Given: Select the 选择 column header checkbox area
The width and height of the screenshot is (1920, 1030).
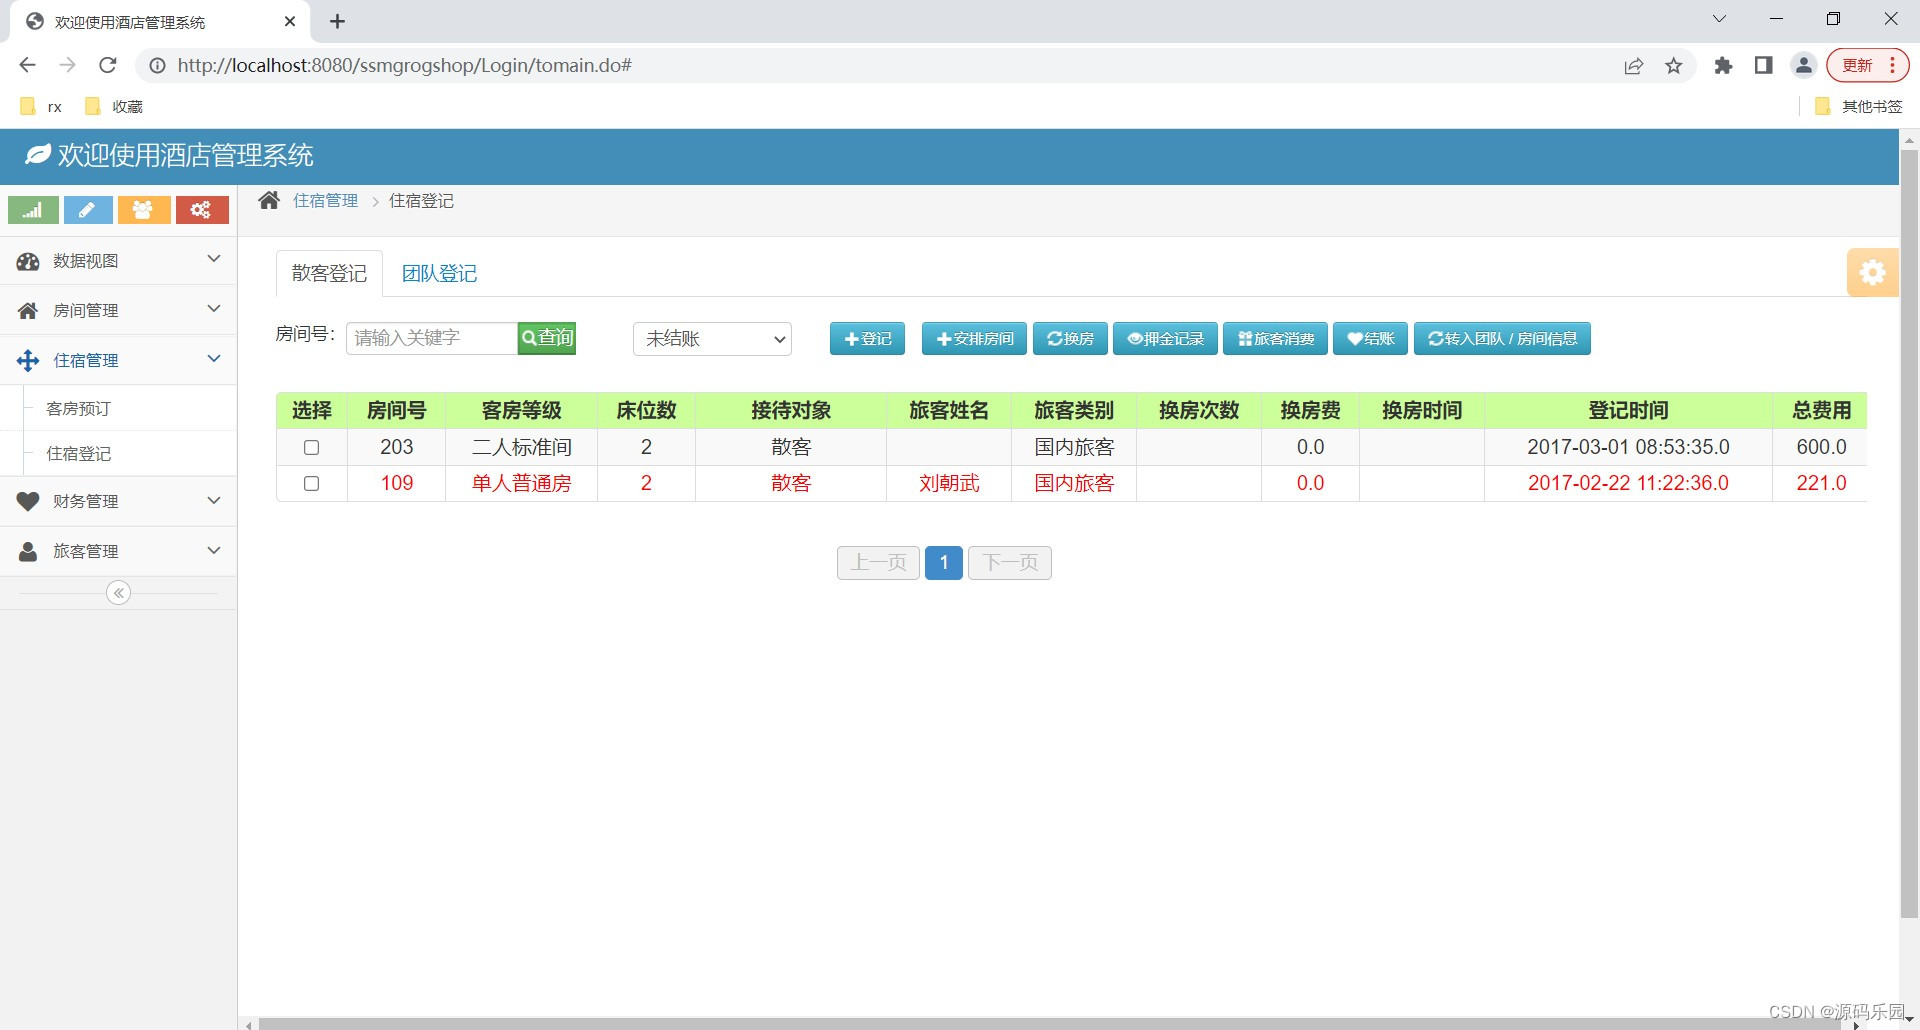Looking at the screenshot, I should click(x=311, y=410).
